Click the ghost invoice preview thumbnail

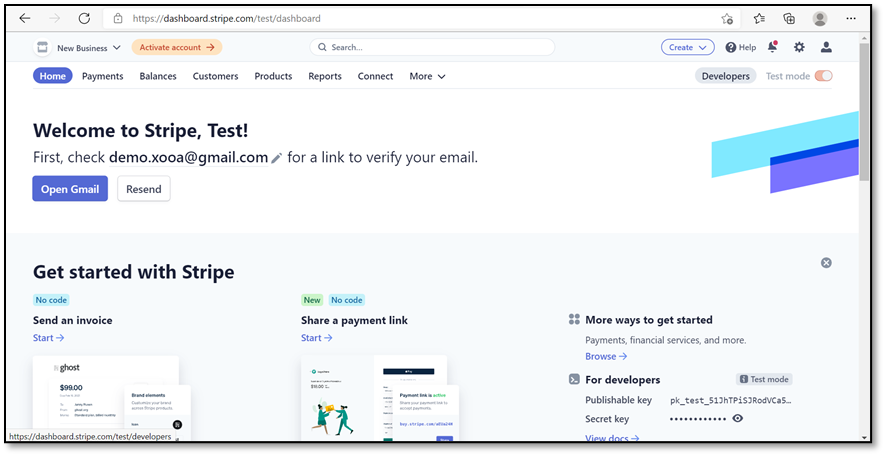point(112,398)
